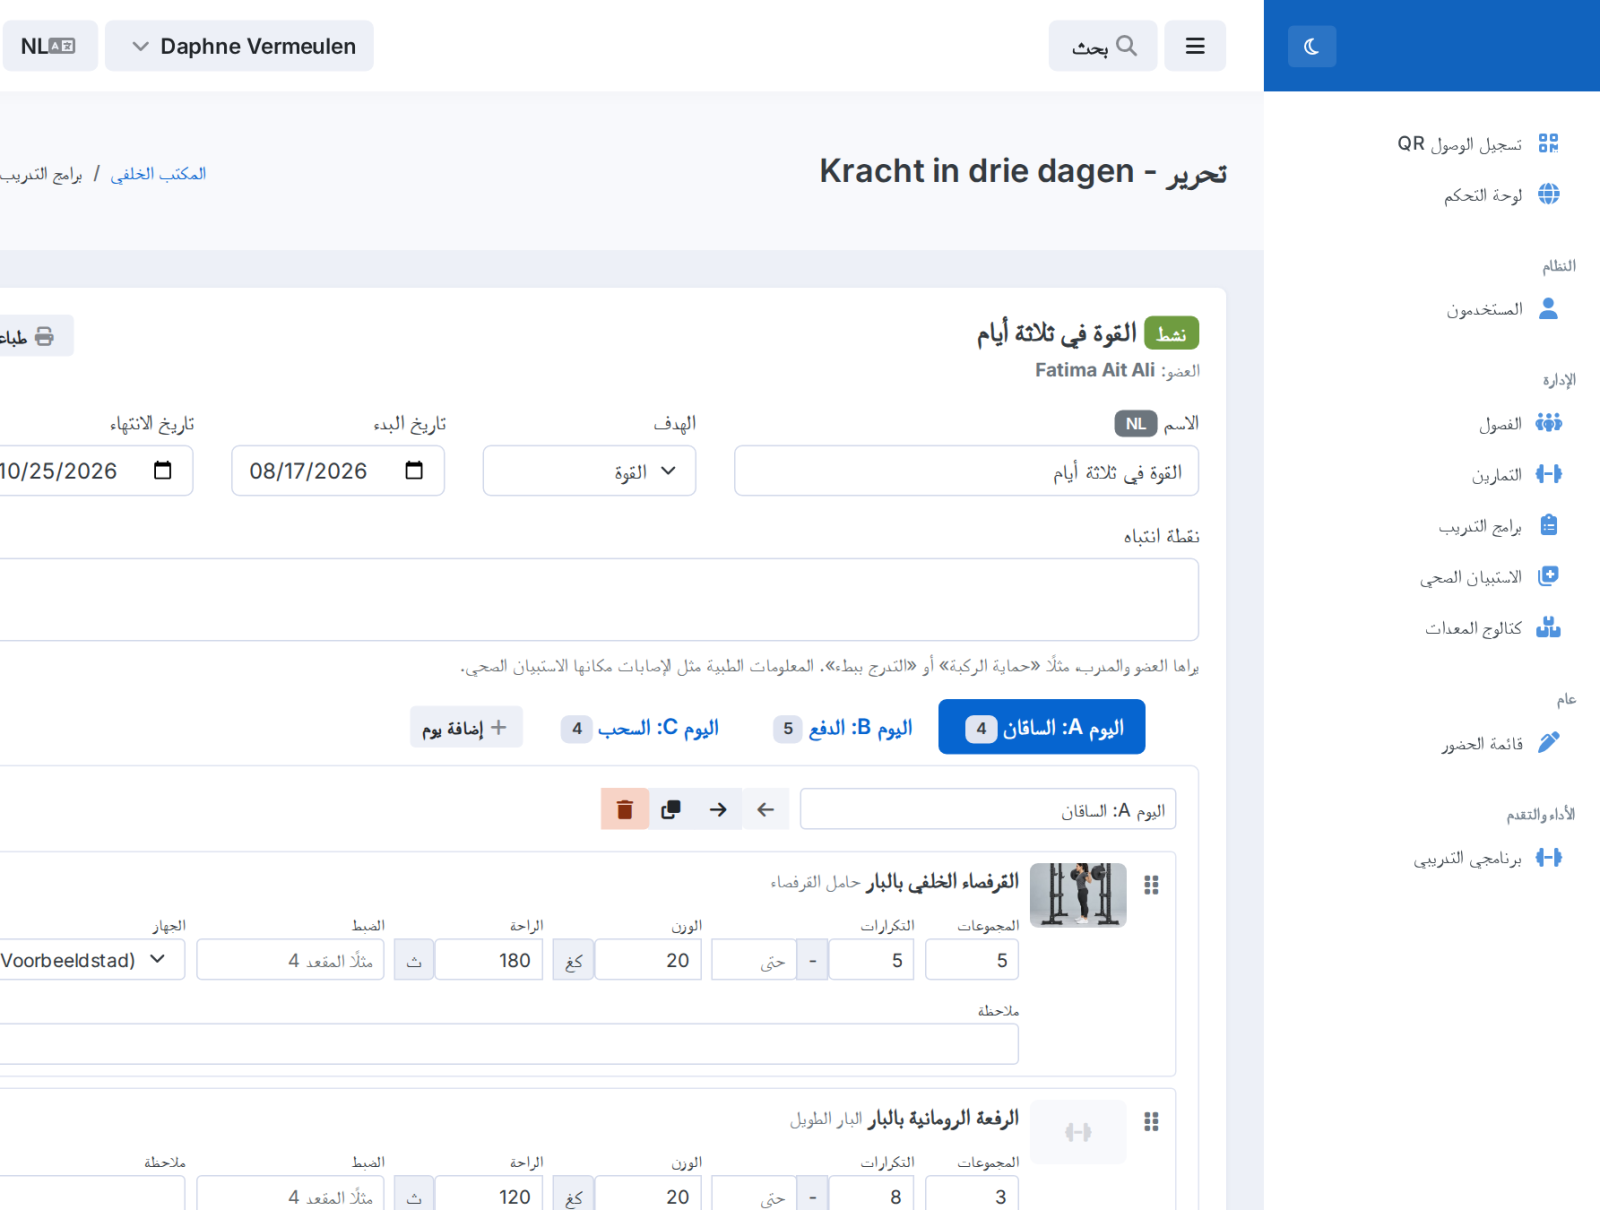Open users المستخدمون in sidebar
1600x1210 pixels.
click(1502, 309)
